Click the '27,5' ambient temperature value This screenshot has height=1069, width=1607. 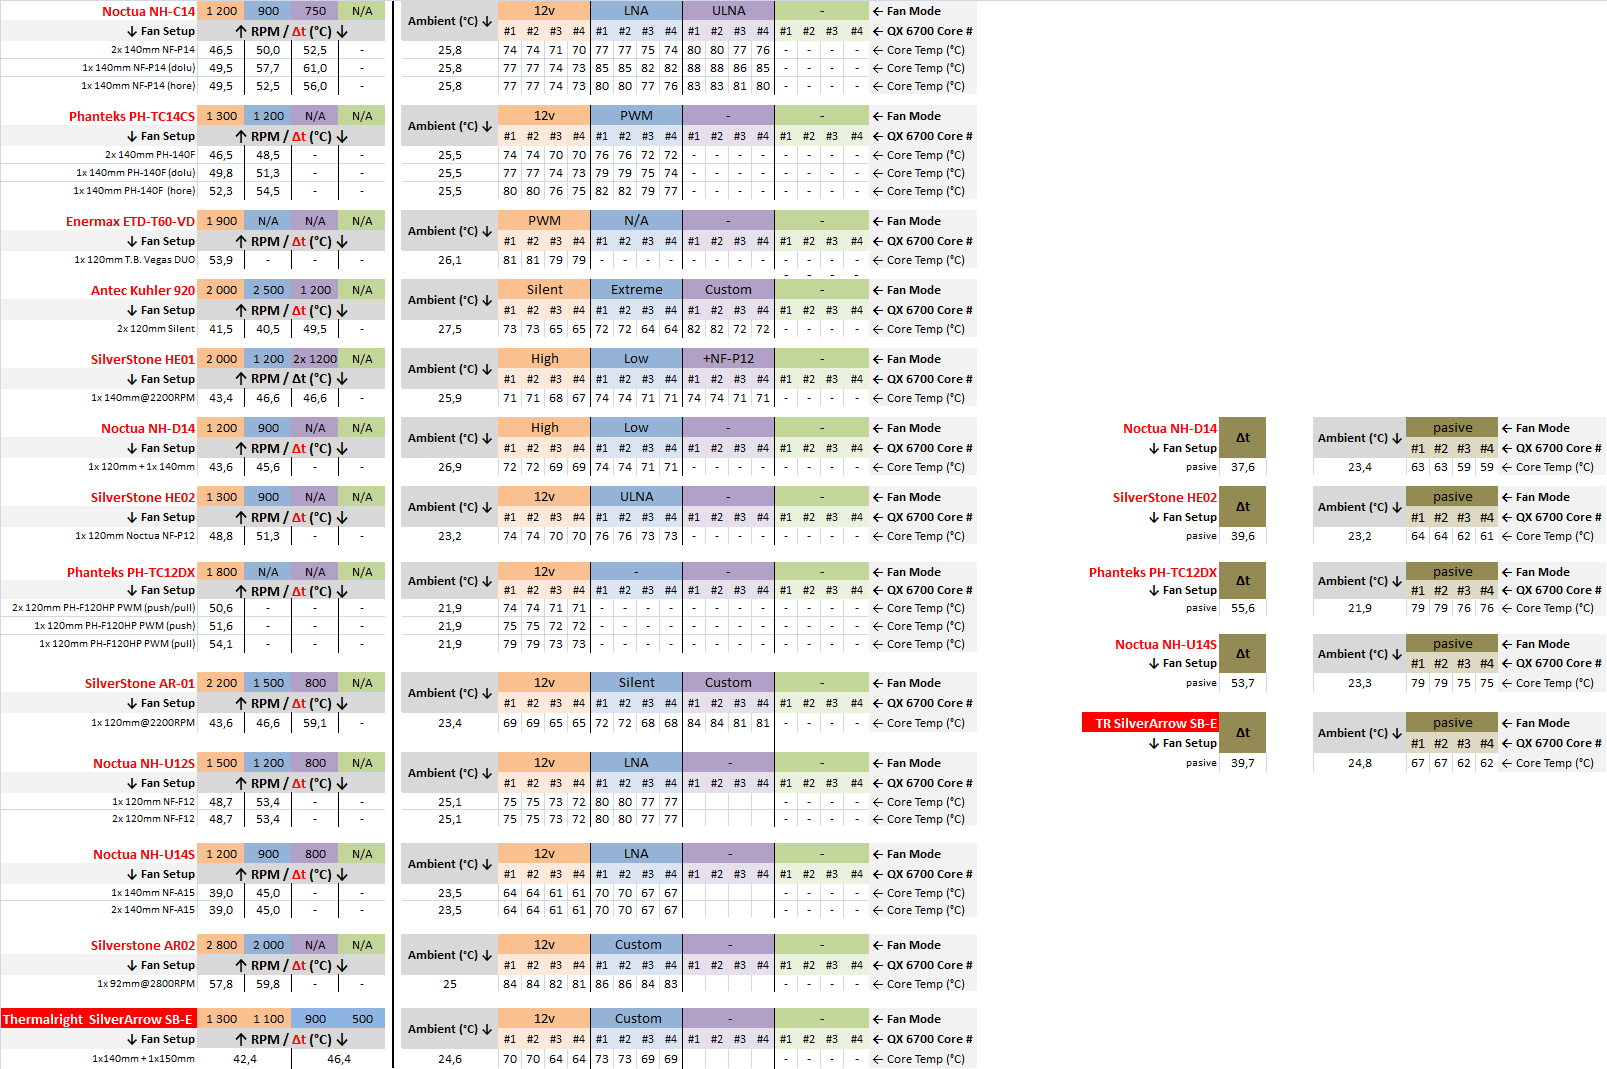click(x=450, y=329)
